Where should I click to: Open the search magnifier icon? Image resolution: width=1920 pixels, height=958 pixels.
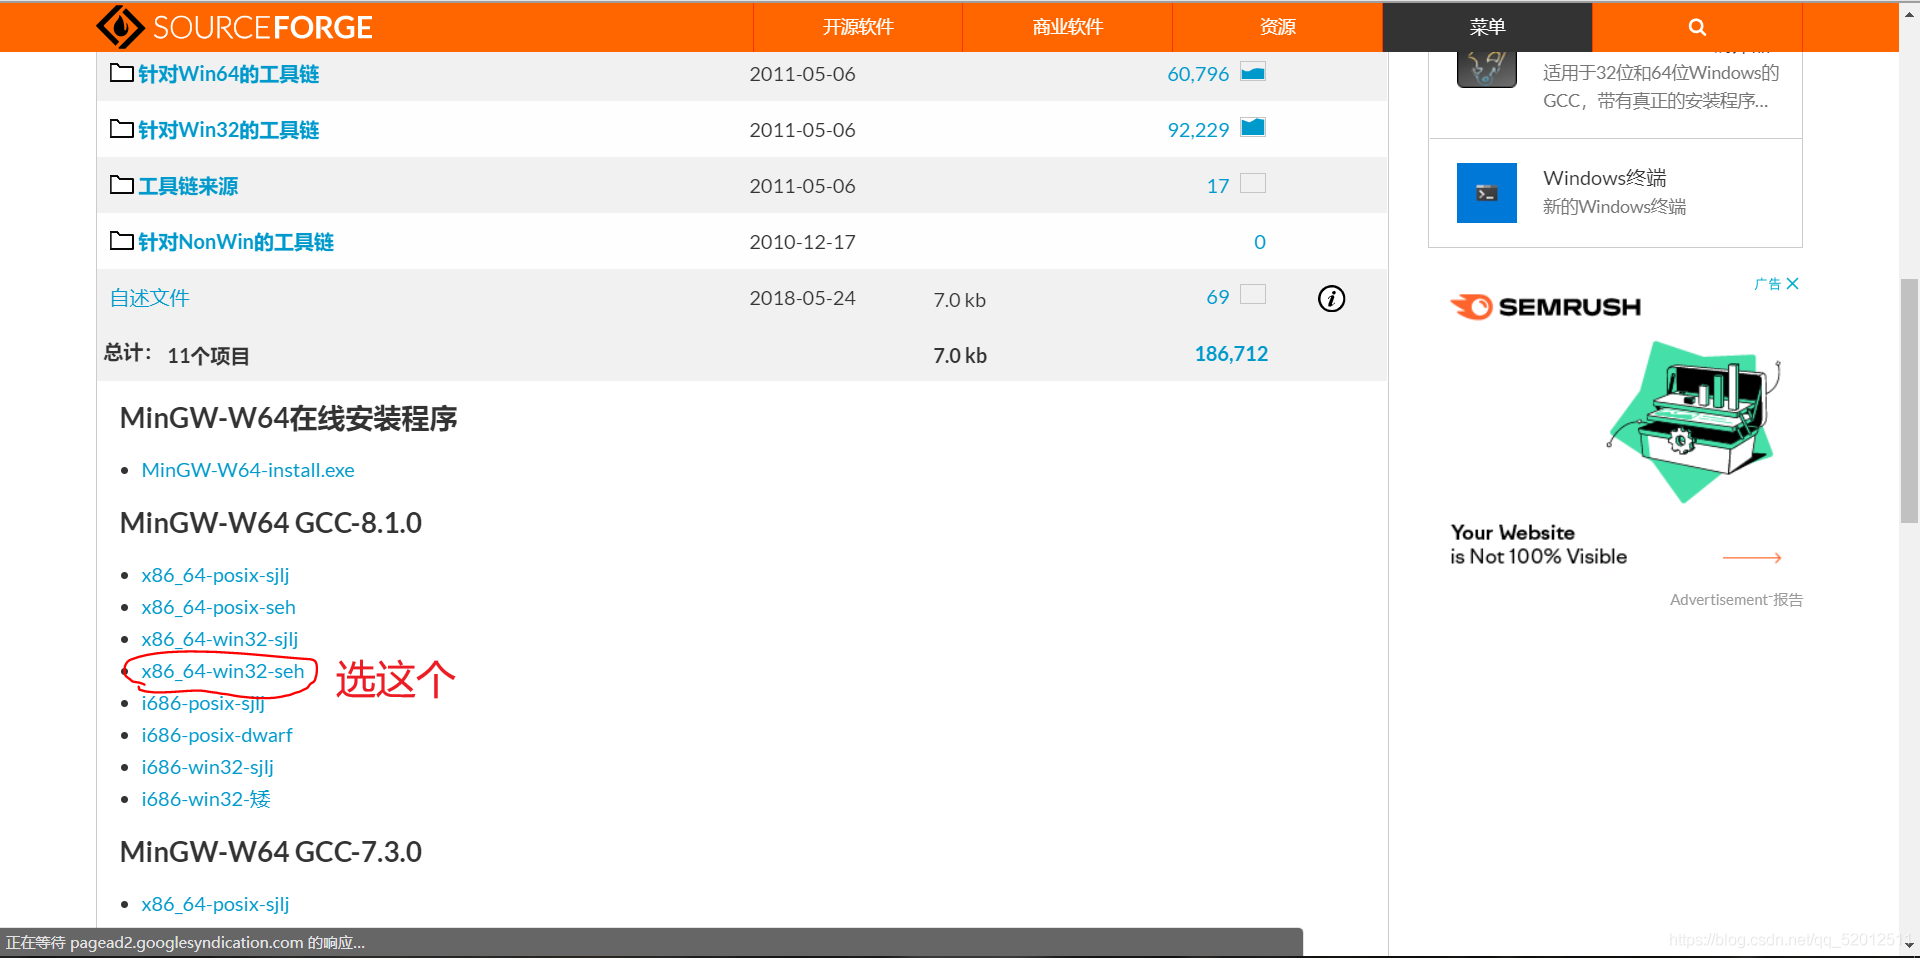(x=1697, y=27)
